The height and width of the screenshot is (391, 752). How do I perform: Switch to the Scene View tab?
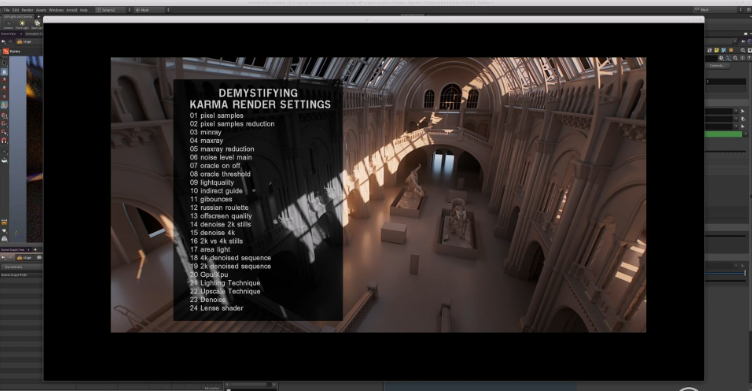click(8, 34)
